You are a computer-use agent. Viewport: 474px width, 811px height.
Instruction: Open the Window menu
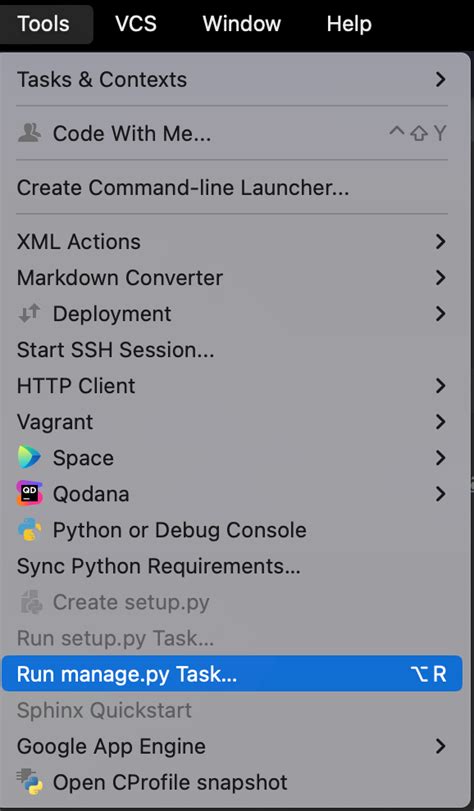point(242,24)
